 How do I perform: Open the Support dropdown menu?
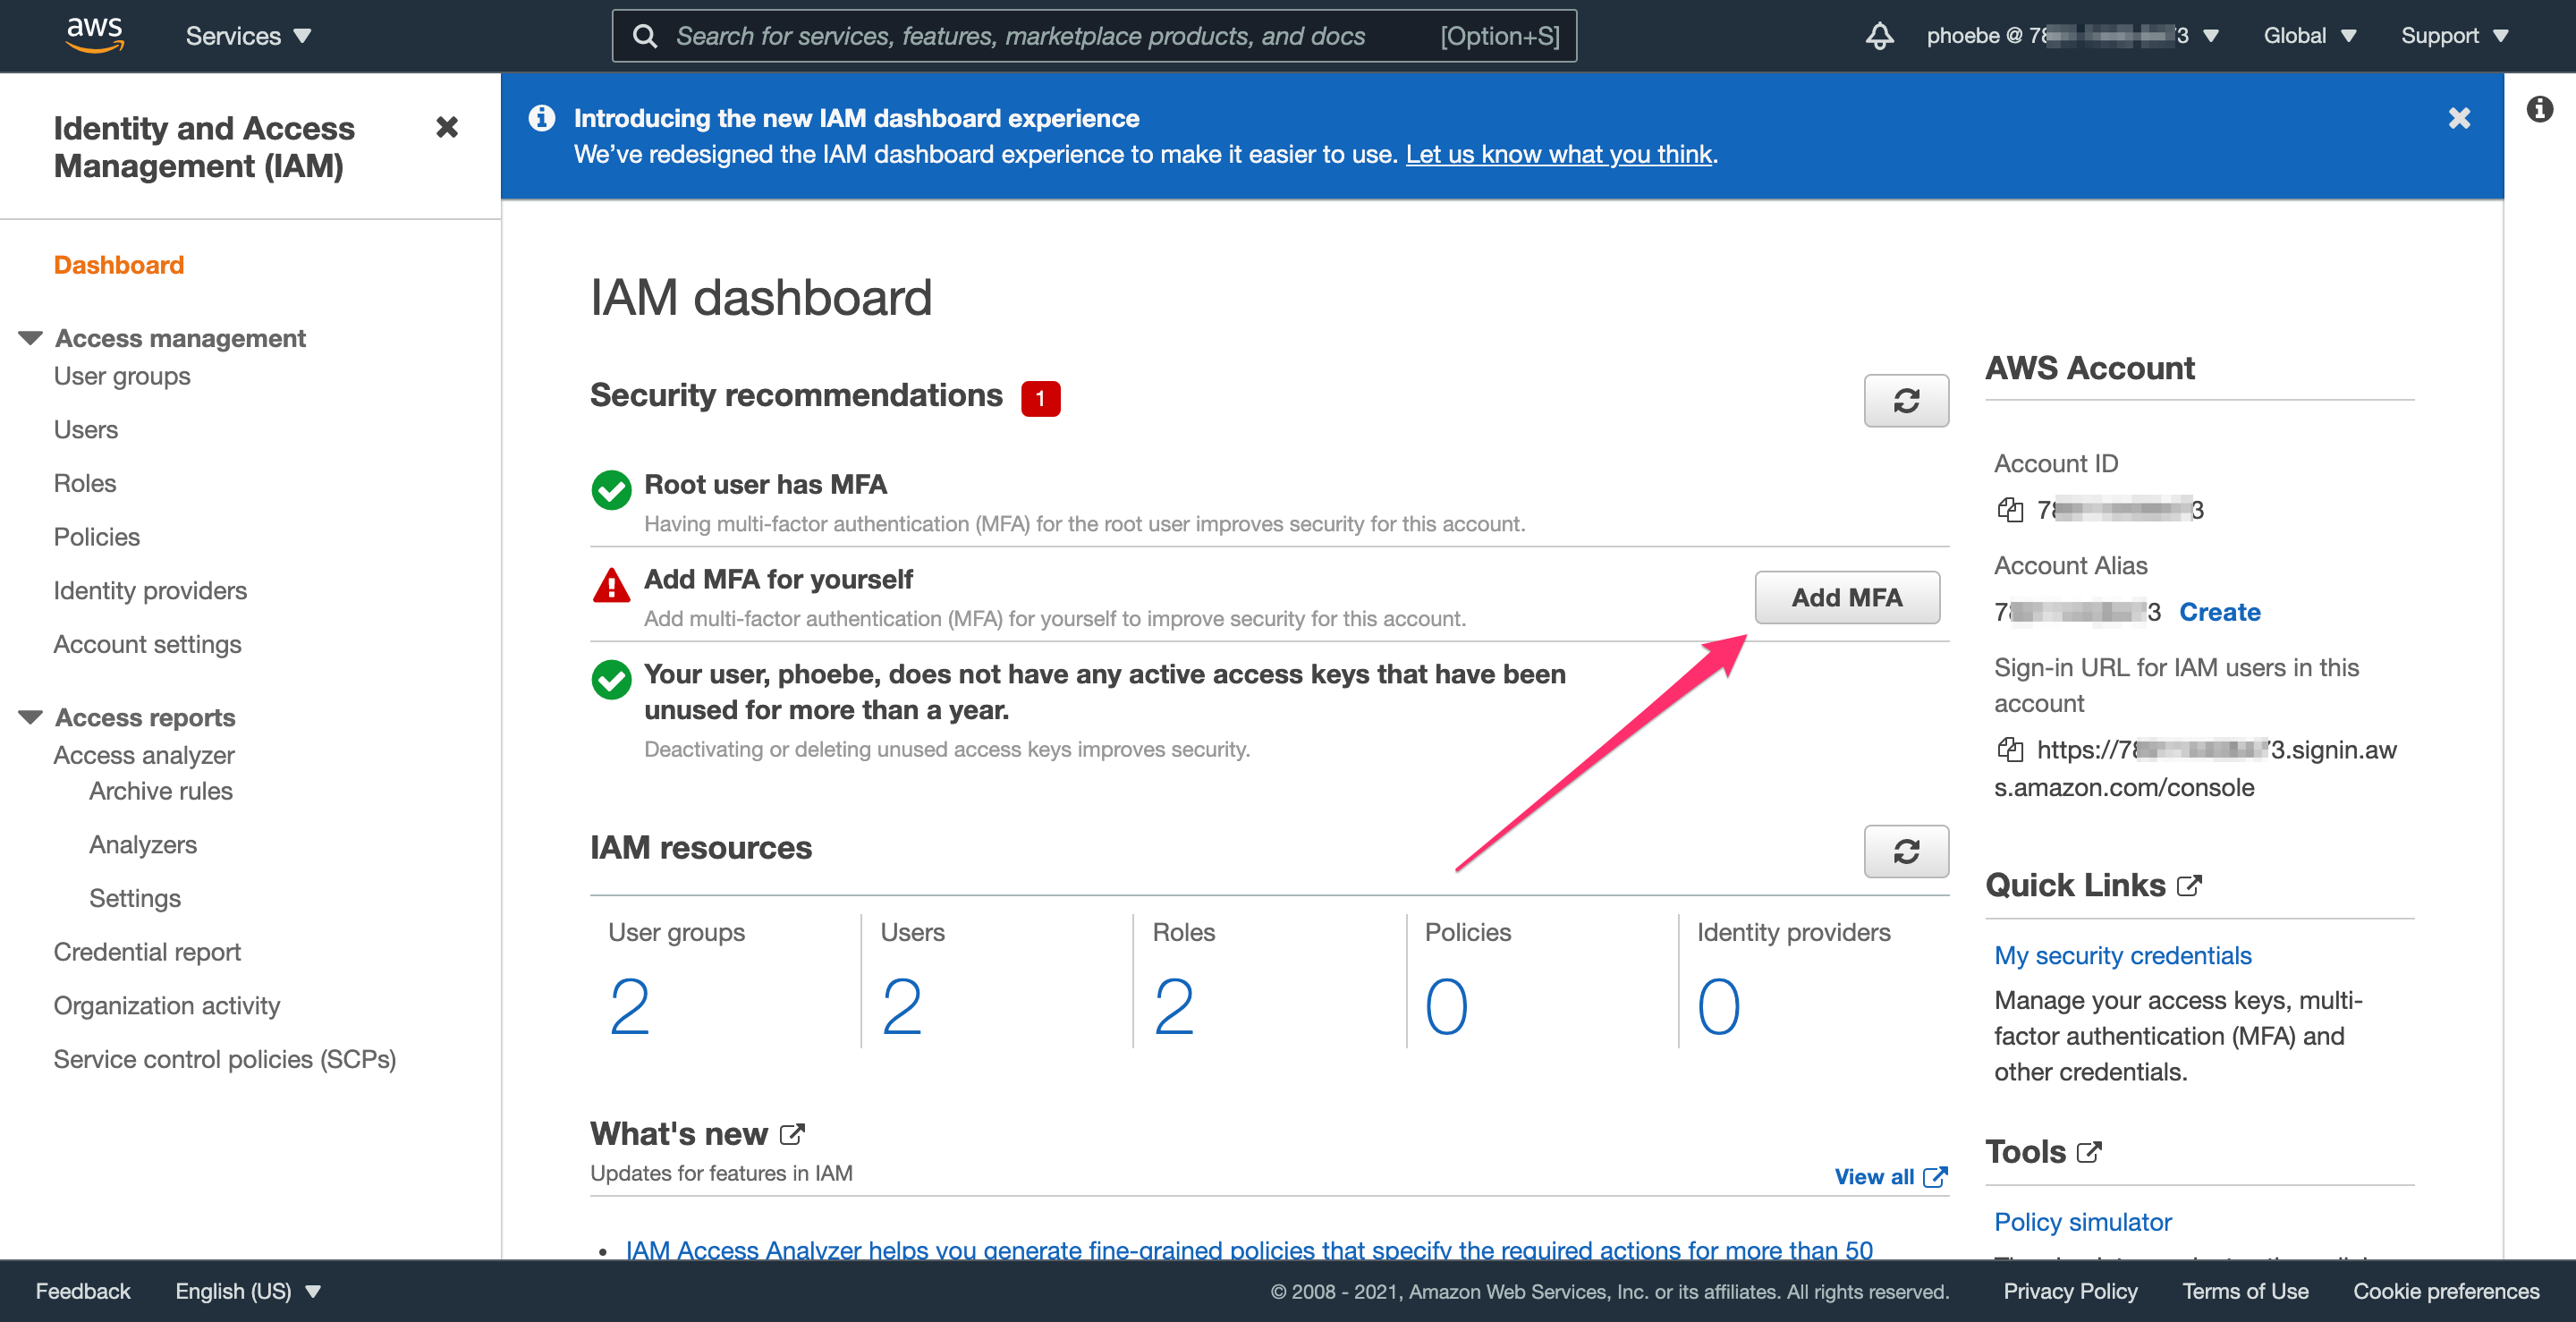pyautogui.click(x=2454, y=36)
